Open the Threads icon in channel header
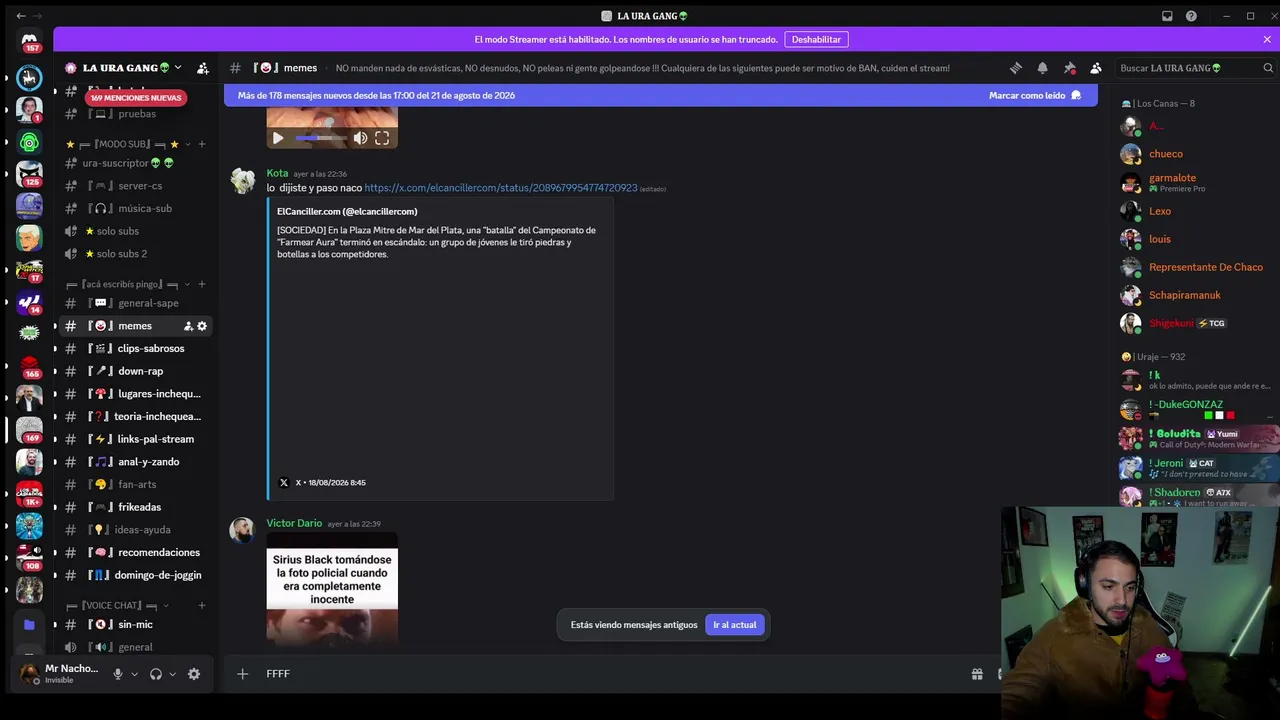The width and height of the screenshot is (1280, 720). coord(1016,68)
